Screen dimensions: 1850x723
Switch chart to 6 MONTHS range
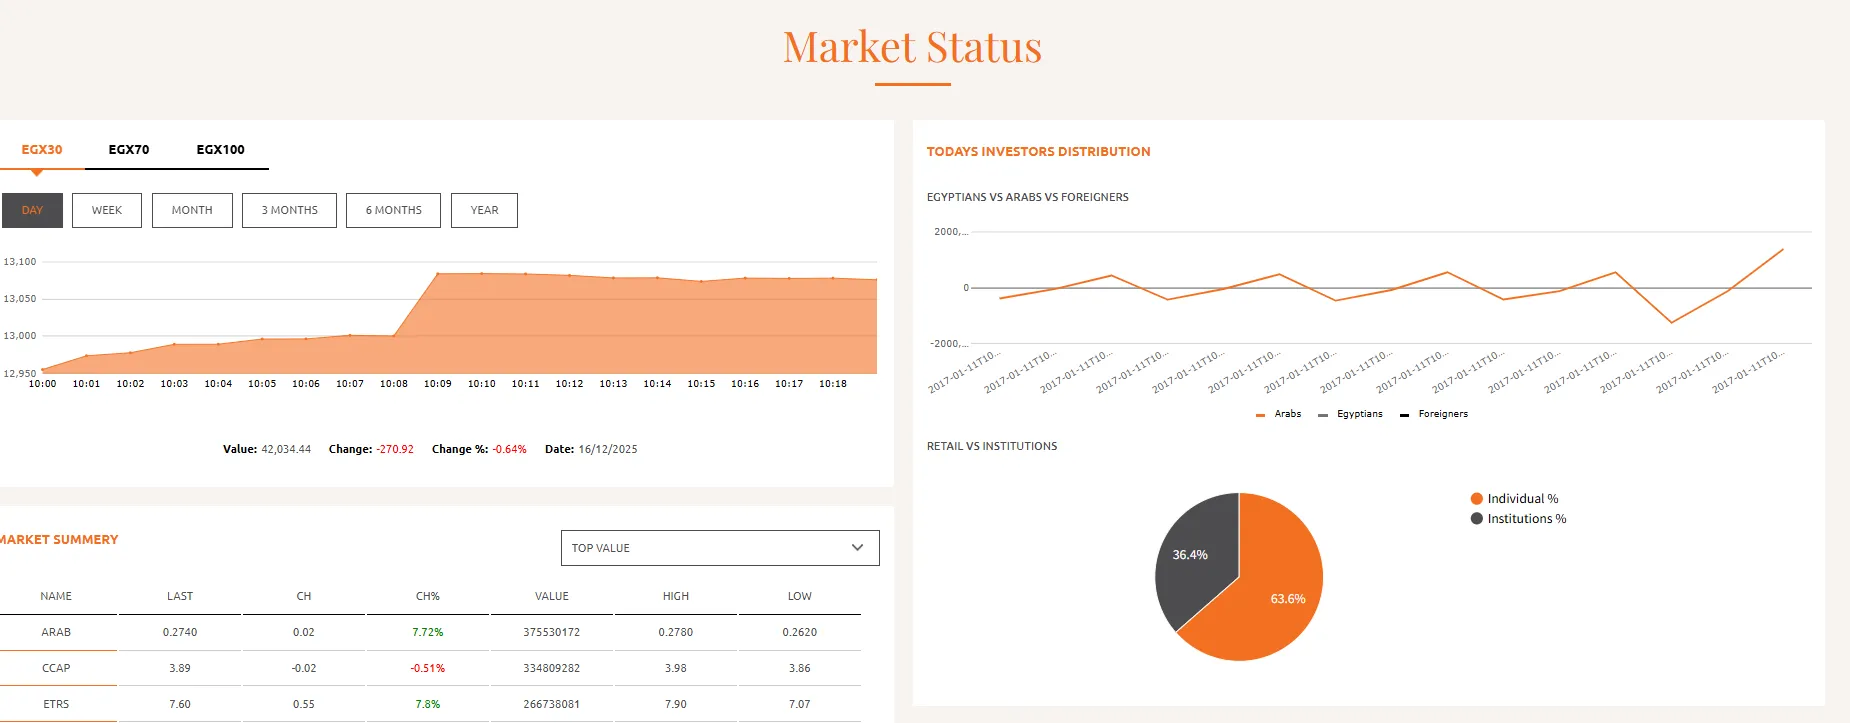(x=393, y=211)
